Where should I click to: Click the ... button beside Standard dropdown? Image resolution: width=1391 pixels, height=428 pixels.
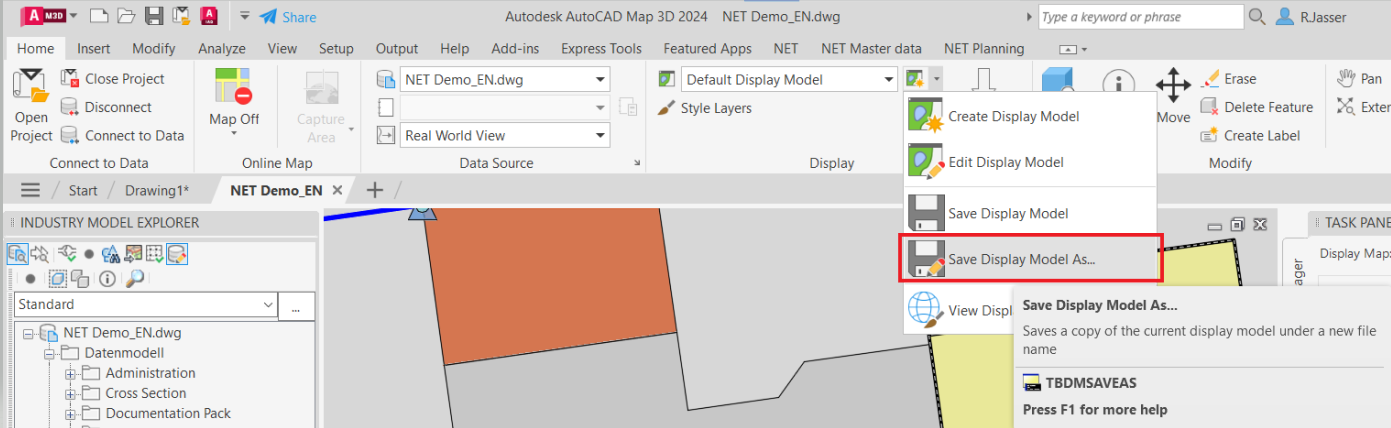[296, 307]
